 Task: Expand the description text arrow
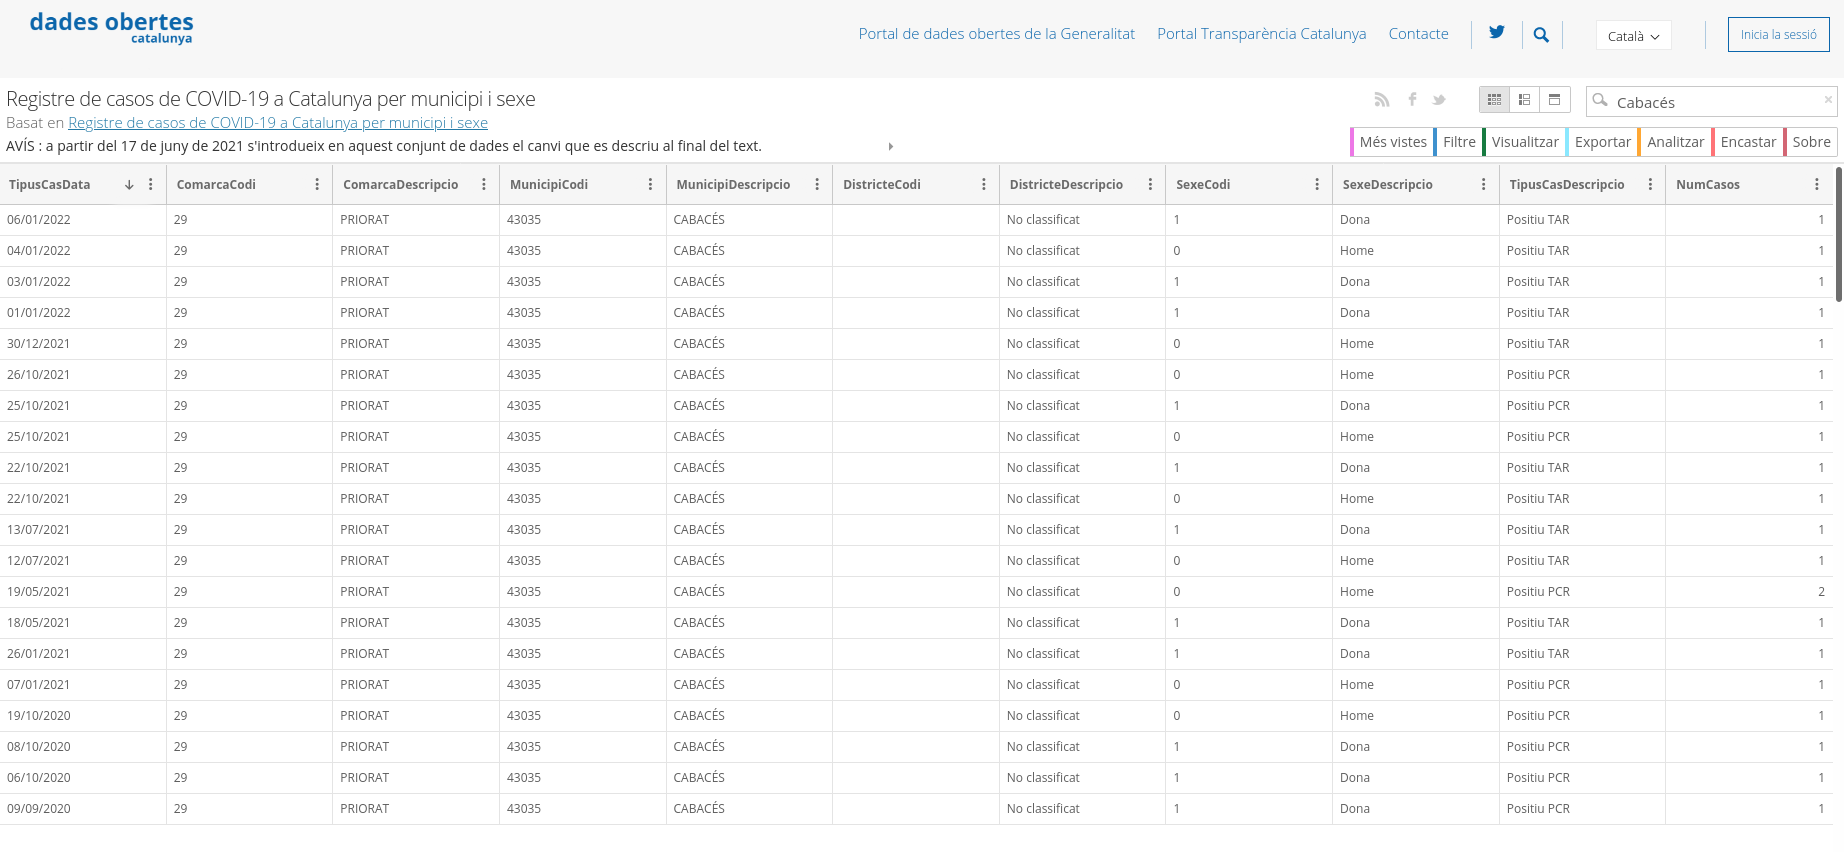click(890, 147)
